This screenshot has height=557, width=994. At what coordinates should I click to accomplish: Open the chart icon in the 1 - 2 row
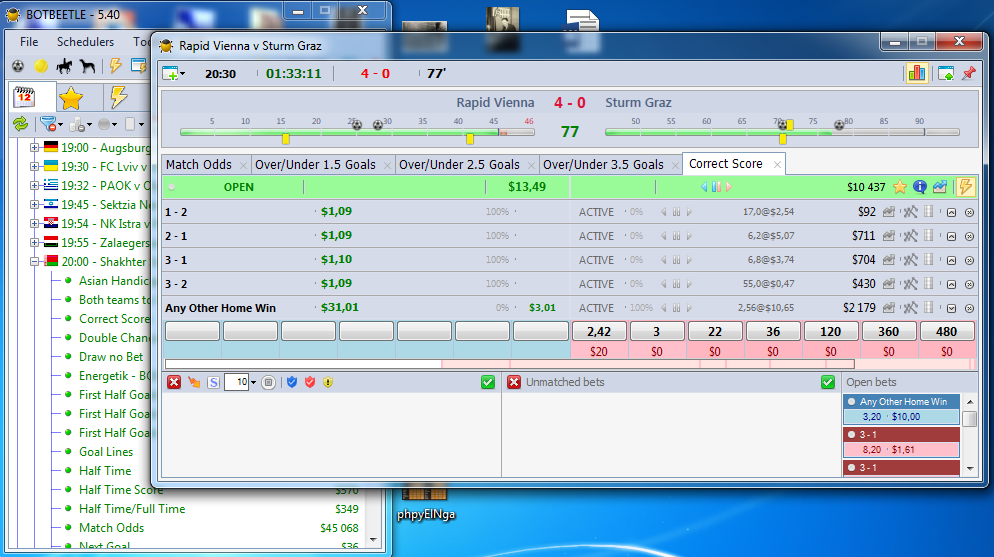[x=889, y=212]
